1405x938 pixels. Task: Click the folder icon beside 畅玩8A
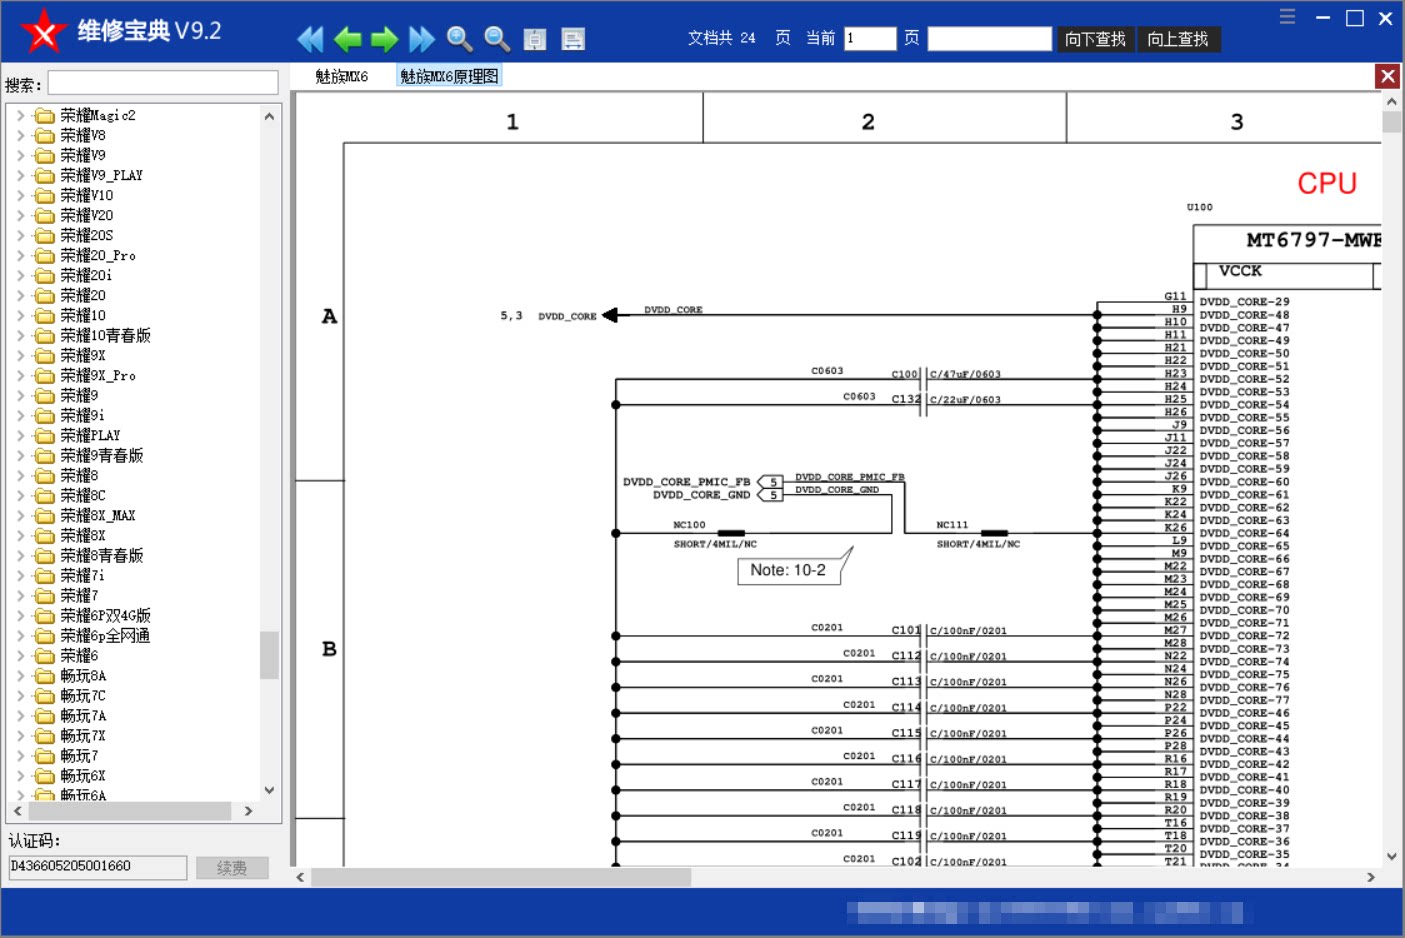tap(45, 675)
